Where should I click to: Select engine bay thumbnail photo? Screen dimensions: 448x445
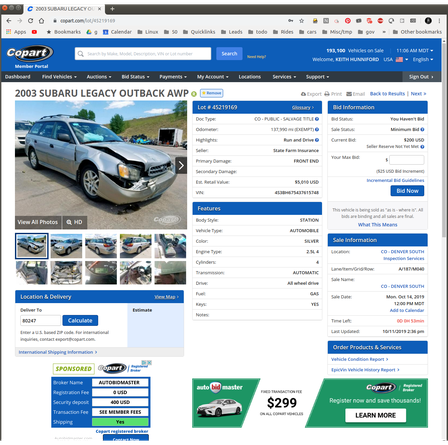point(66,273)
